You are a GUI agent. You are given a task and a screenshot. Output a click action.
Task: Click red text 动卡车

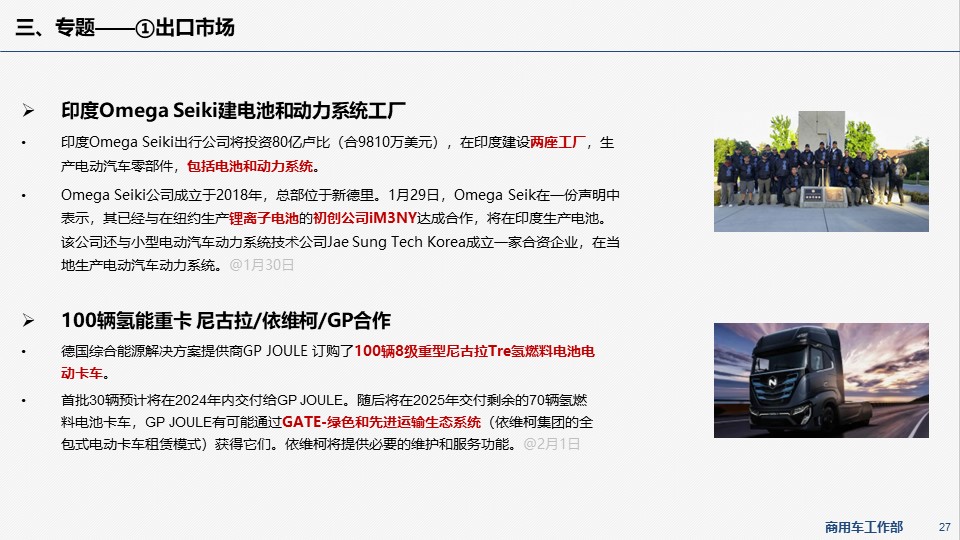pyautogui.click(x=81, y=373)
